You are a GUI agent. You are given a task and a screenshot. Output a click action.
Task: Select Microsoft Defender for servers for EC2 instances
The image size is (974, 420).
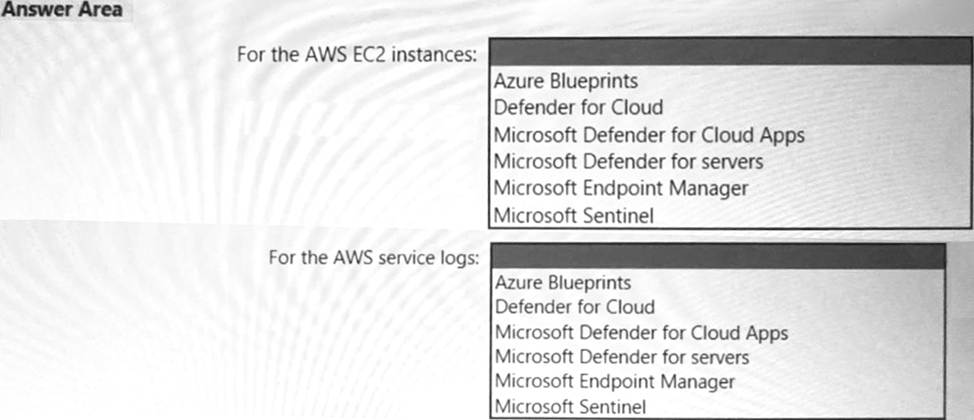point(628,160)
